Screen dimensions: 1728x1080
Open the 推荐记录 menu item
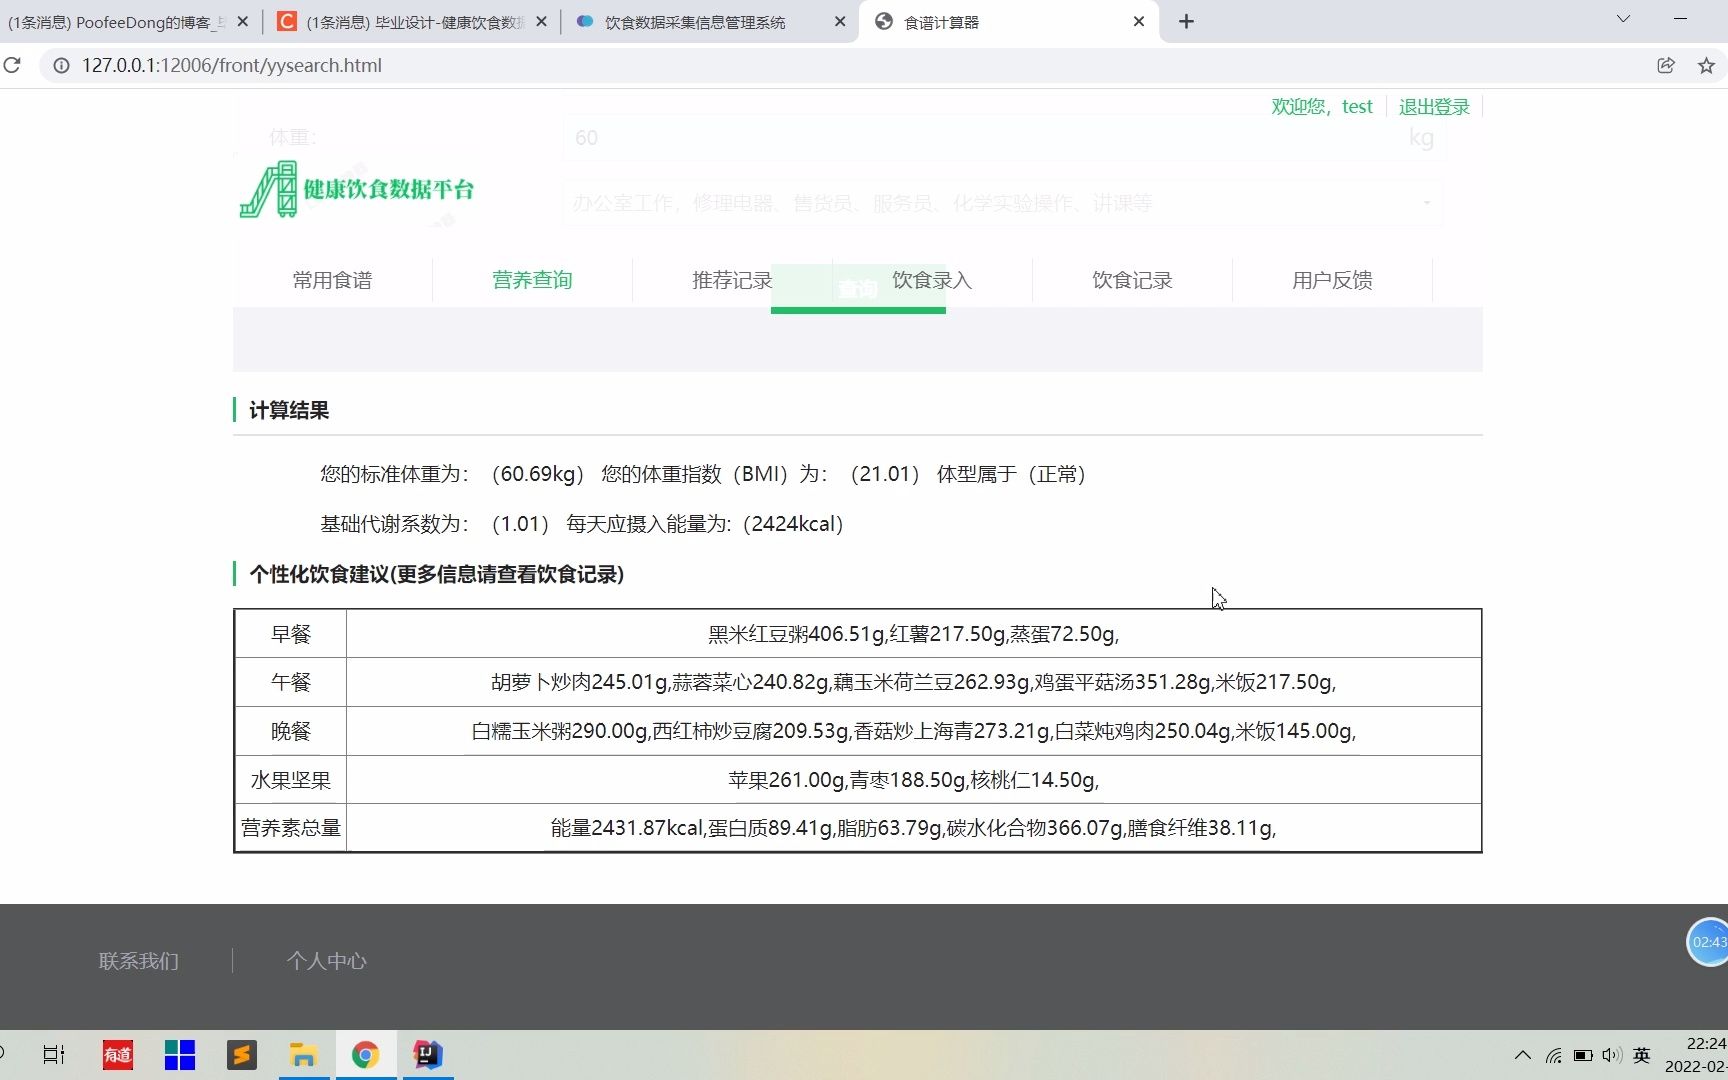(x=732, y=280)
